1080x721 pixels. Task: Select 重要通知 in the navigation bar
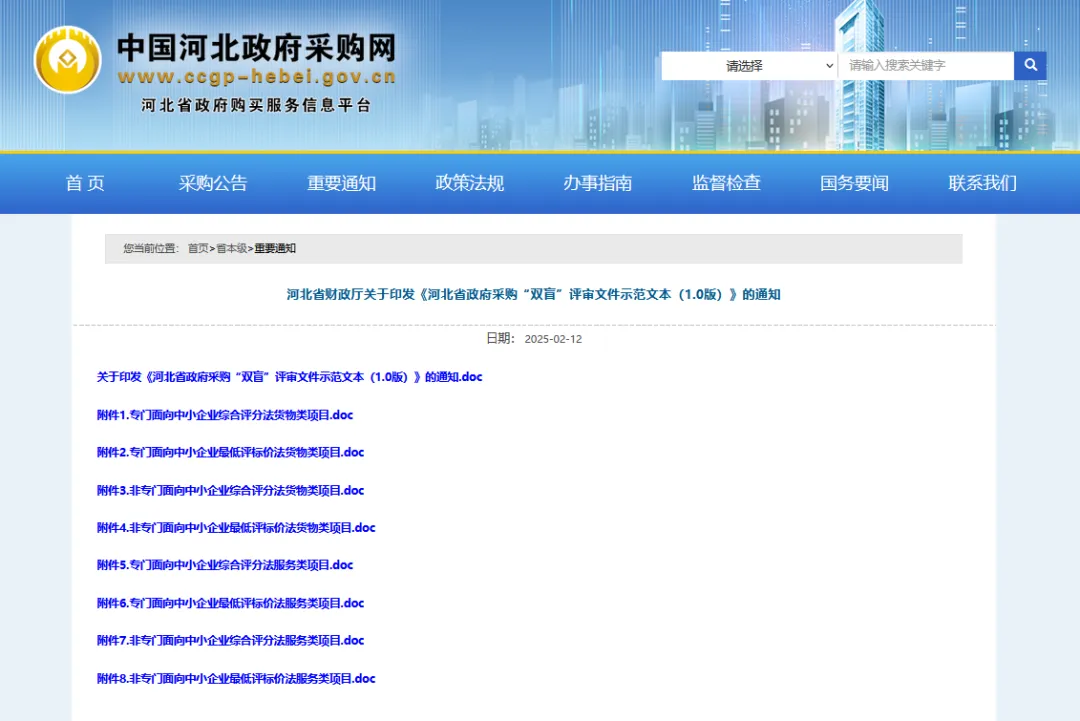(341, 183)
